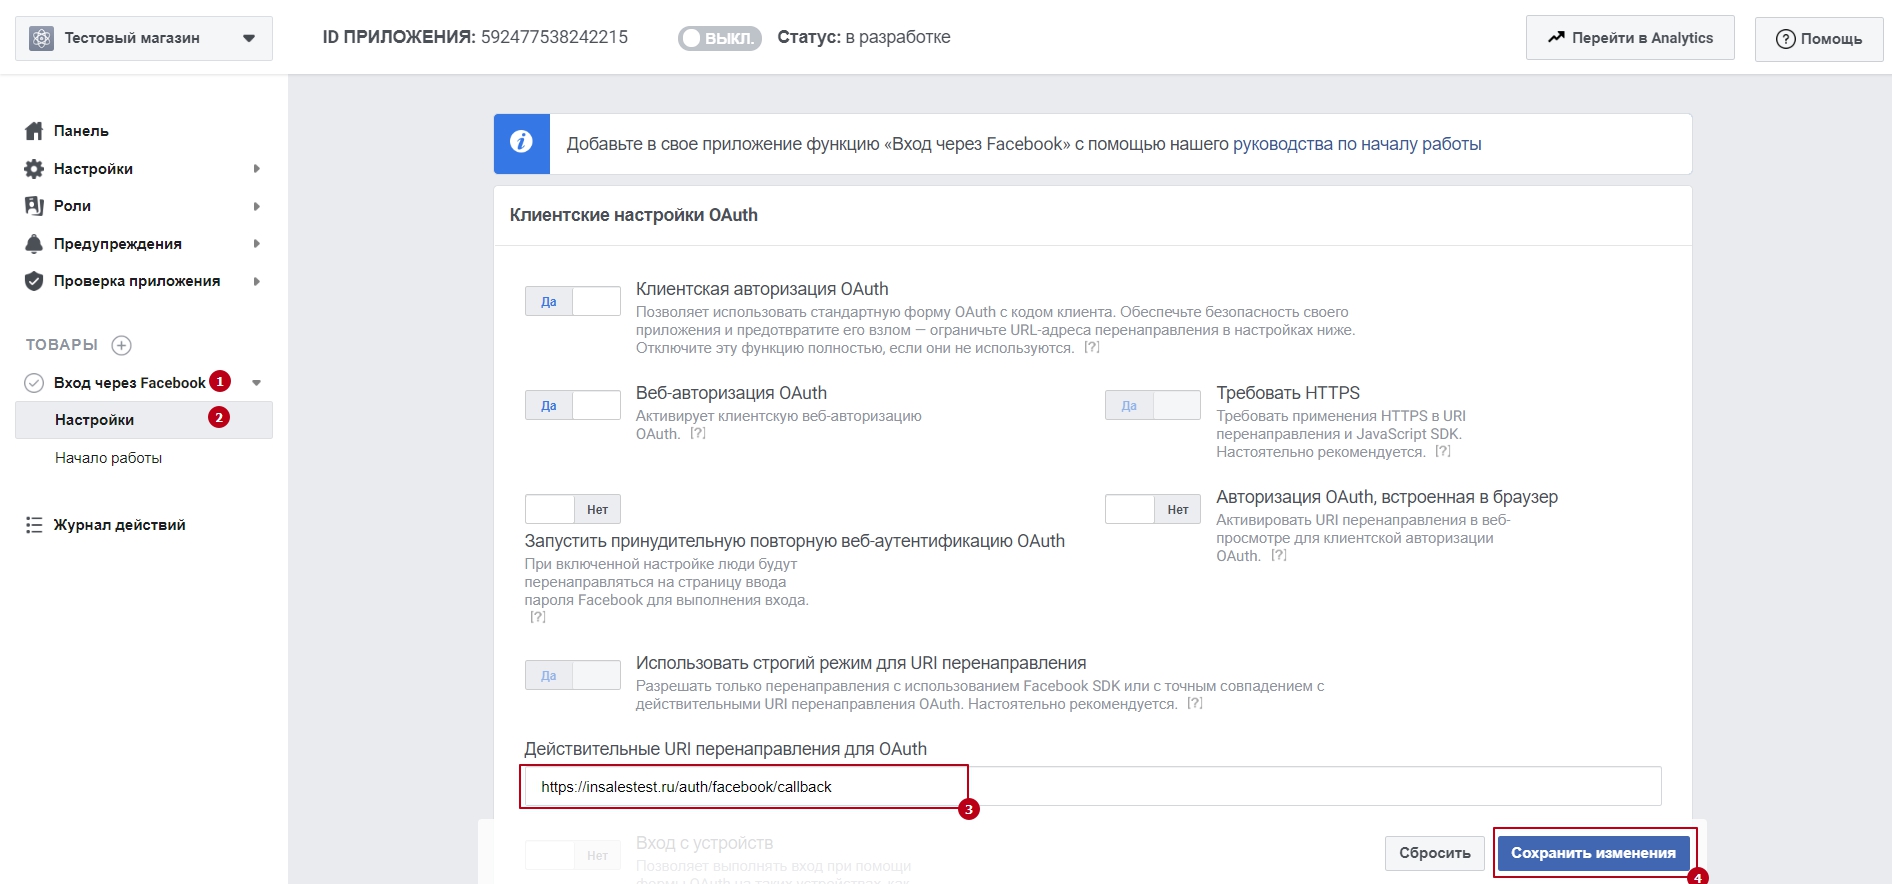This screenshot has width=1892, height=884.
Task: Click the Панель house icon
Action: coord(34,131)
